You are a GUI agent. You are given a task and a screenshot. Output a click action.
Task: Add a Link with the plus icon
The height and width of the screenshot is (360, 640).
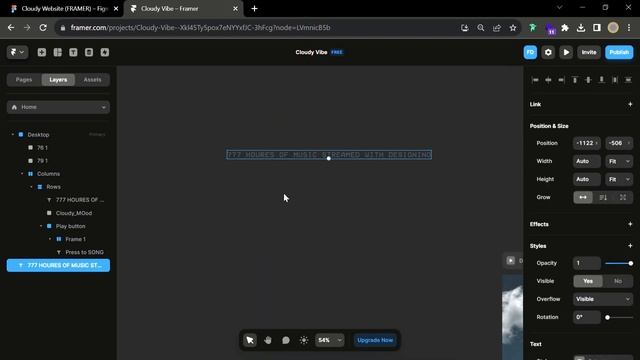(x=630, y=104)
